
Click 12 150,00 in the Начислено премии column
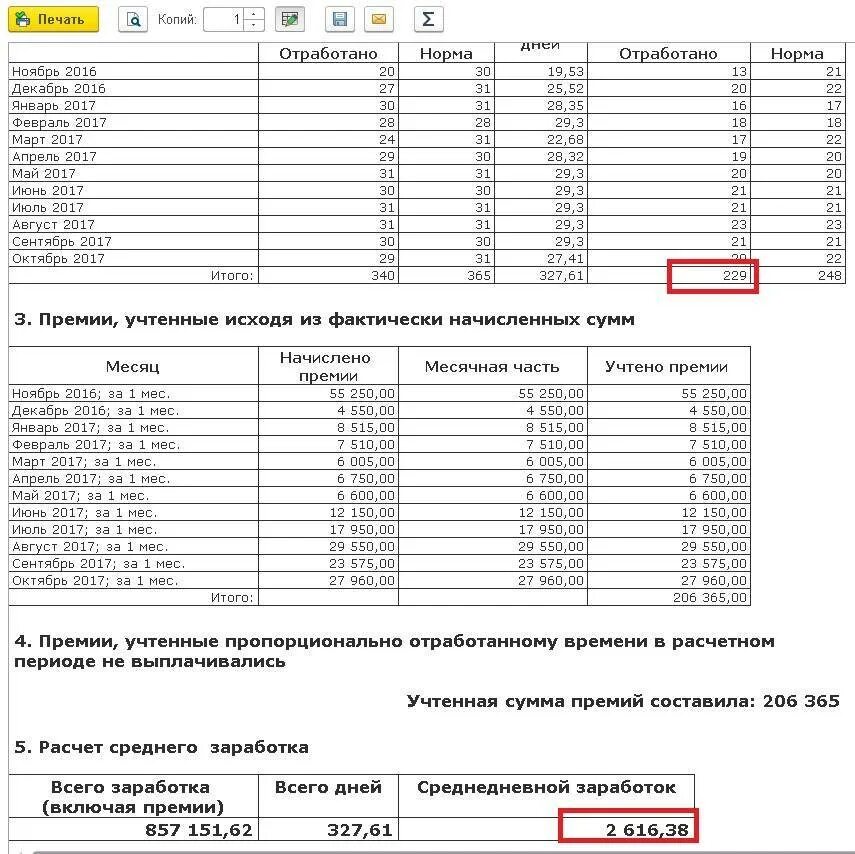pyautogui.click(x=328, y=513)
